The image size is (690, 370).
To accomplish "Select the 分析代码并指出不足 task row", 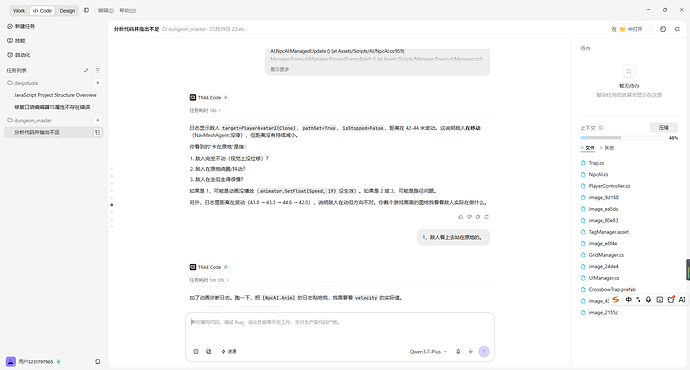I will (53, 132).
